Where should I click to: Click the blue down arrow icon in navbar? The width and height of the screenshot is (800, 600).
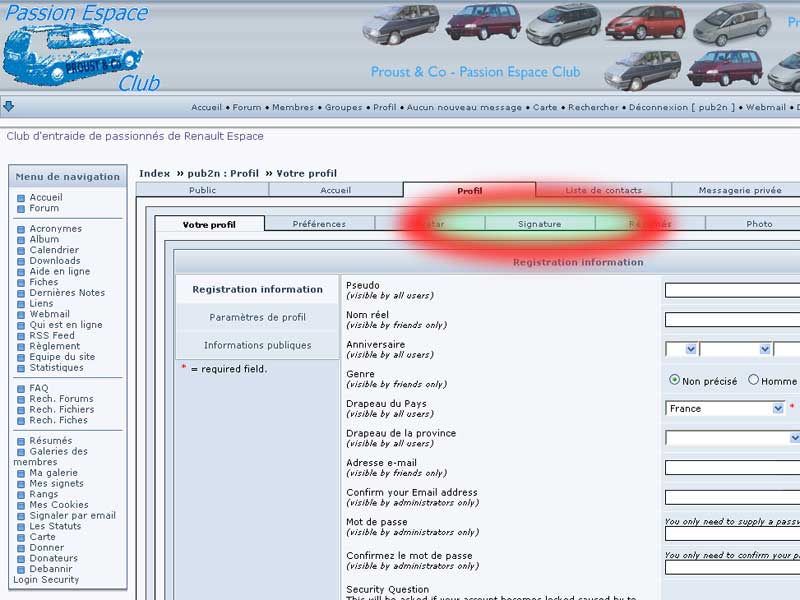pos(9,106)
